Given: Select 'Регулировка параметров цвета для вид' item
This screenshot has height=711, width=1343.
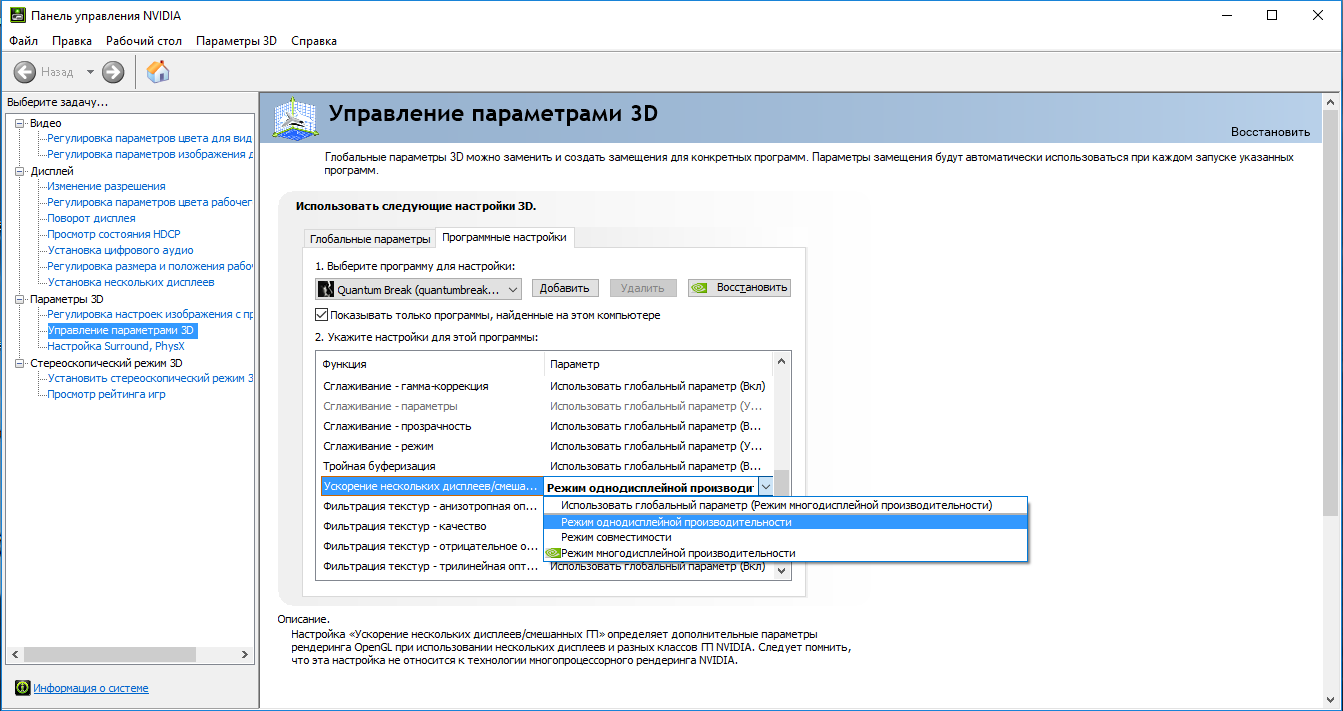Looking at the screenshot, I should (149, 138).
